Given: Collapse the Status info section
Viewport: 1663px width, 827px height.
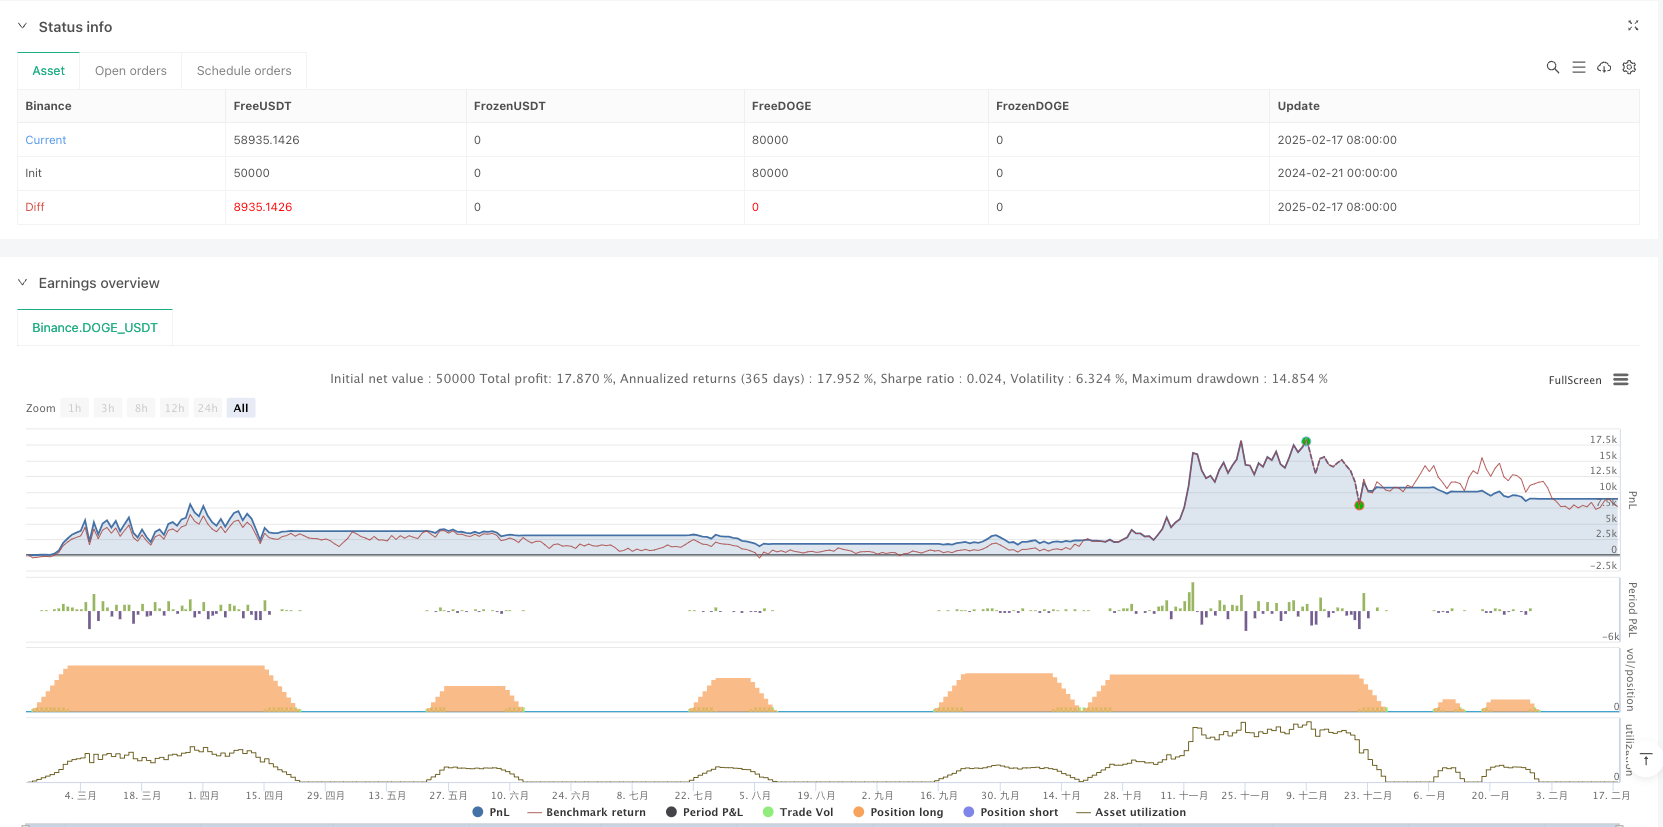Looking at the screenshot, I should click(x=23, y=27).
